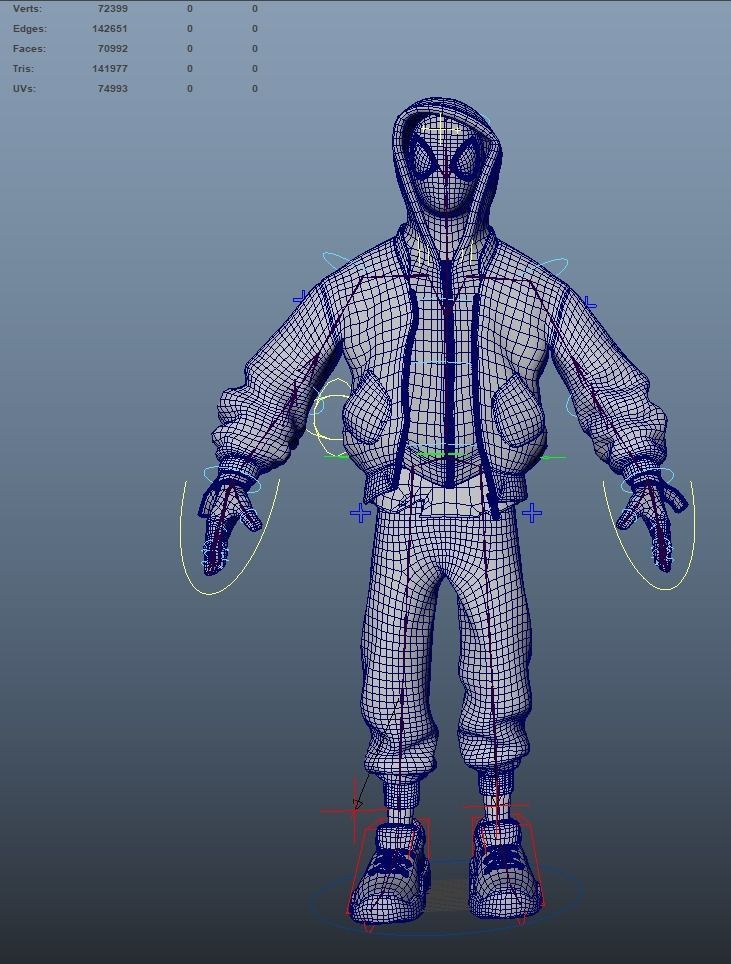Select the vertex count value 72399
The height and width of the screenshot is (964, 731).
point(113,9)
